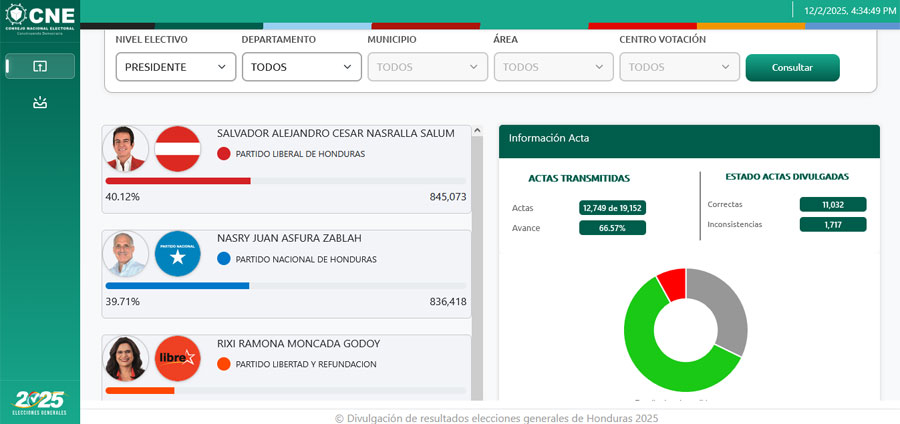Click Rixi Moncada's candidate photo
This screenshot has height=424, width=900.
pyautogui.click(x=125, y=358)
